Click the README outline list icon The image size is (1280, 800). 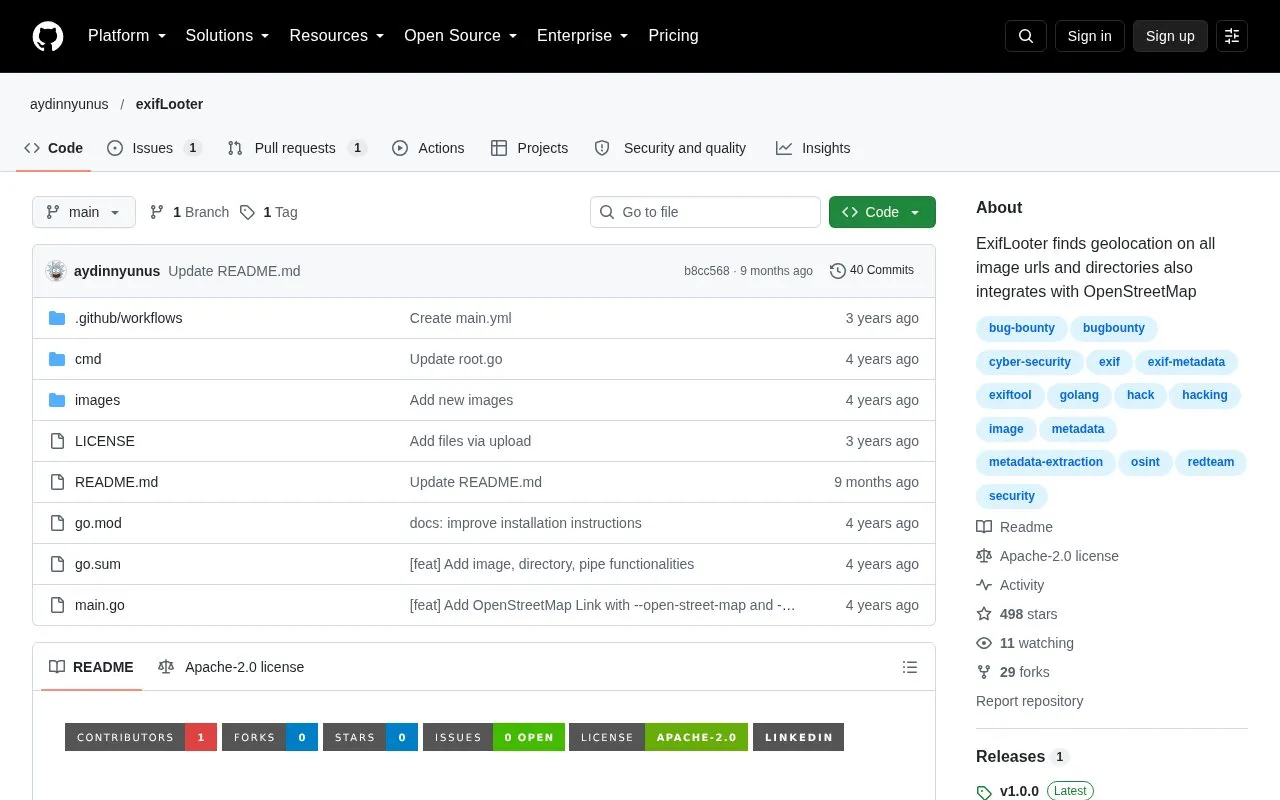[x=910, y=667]
